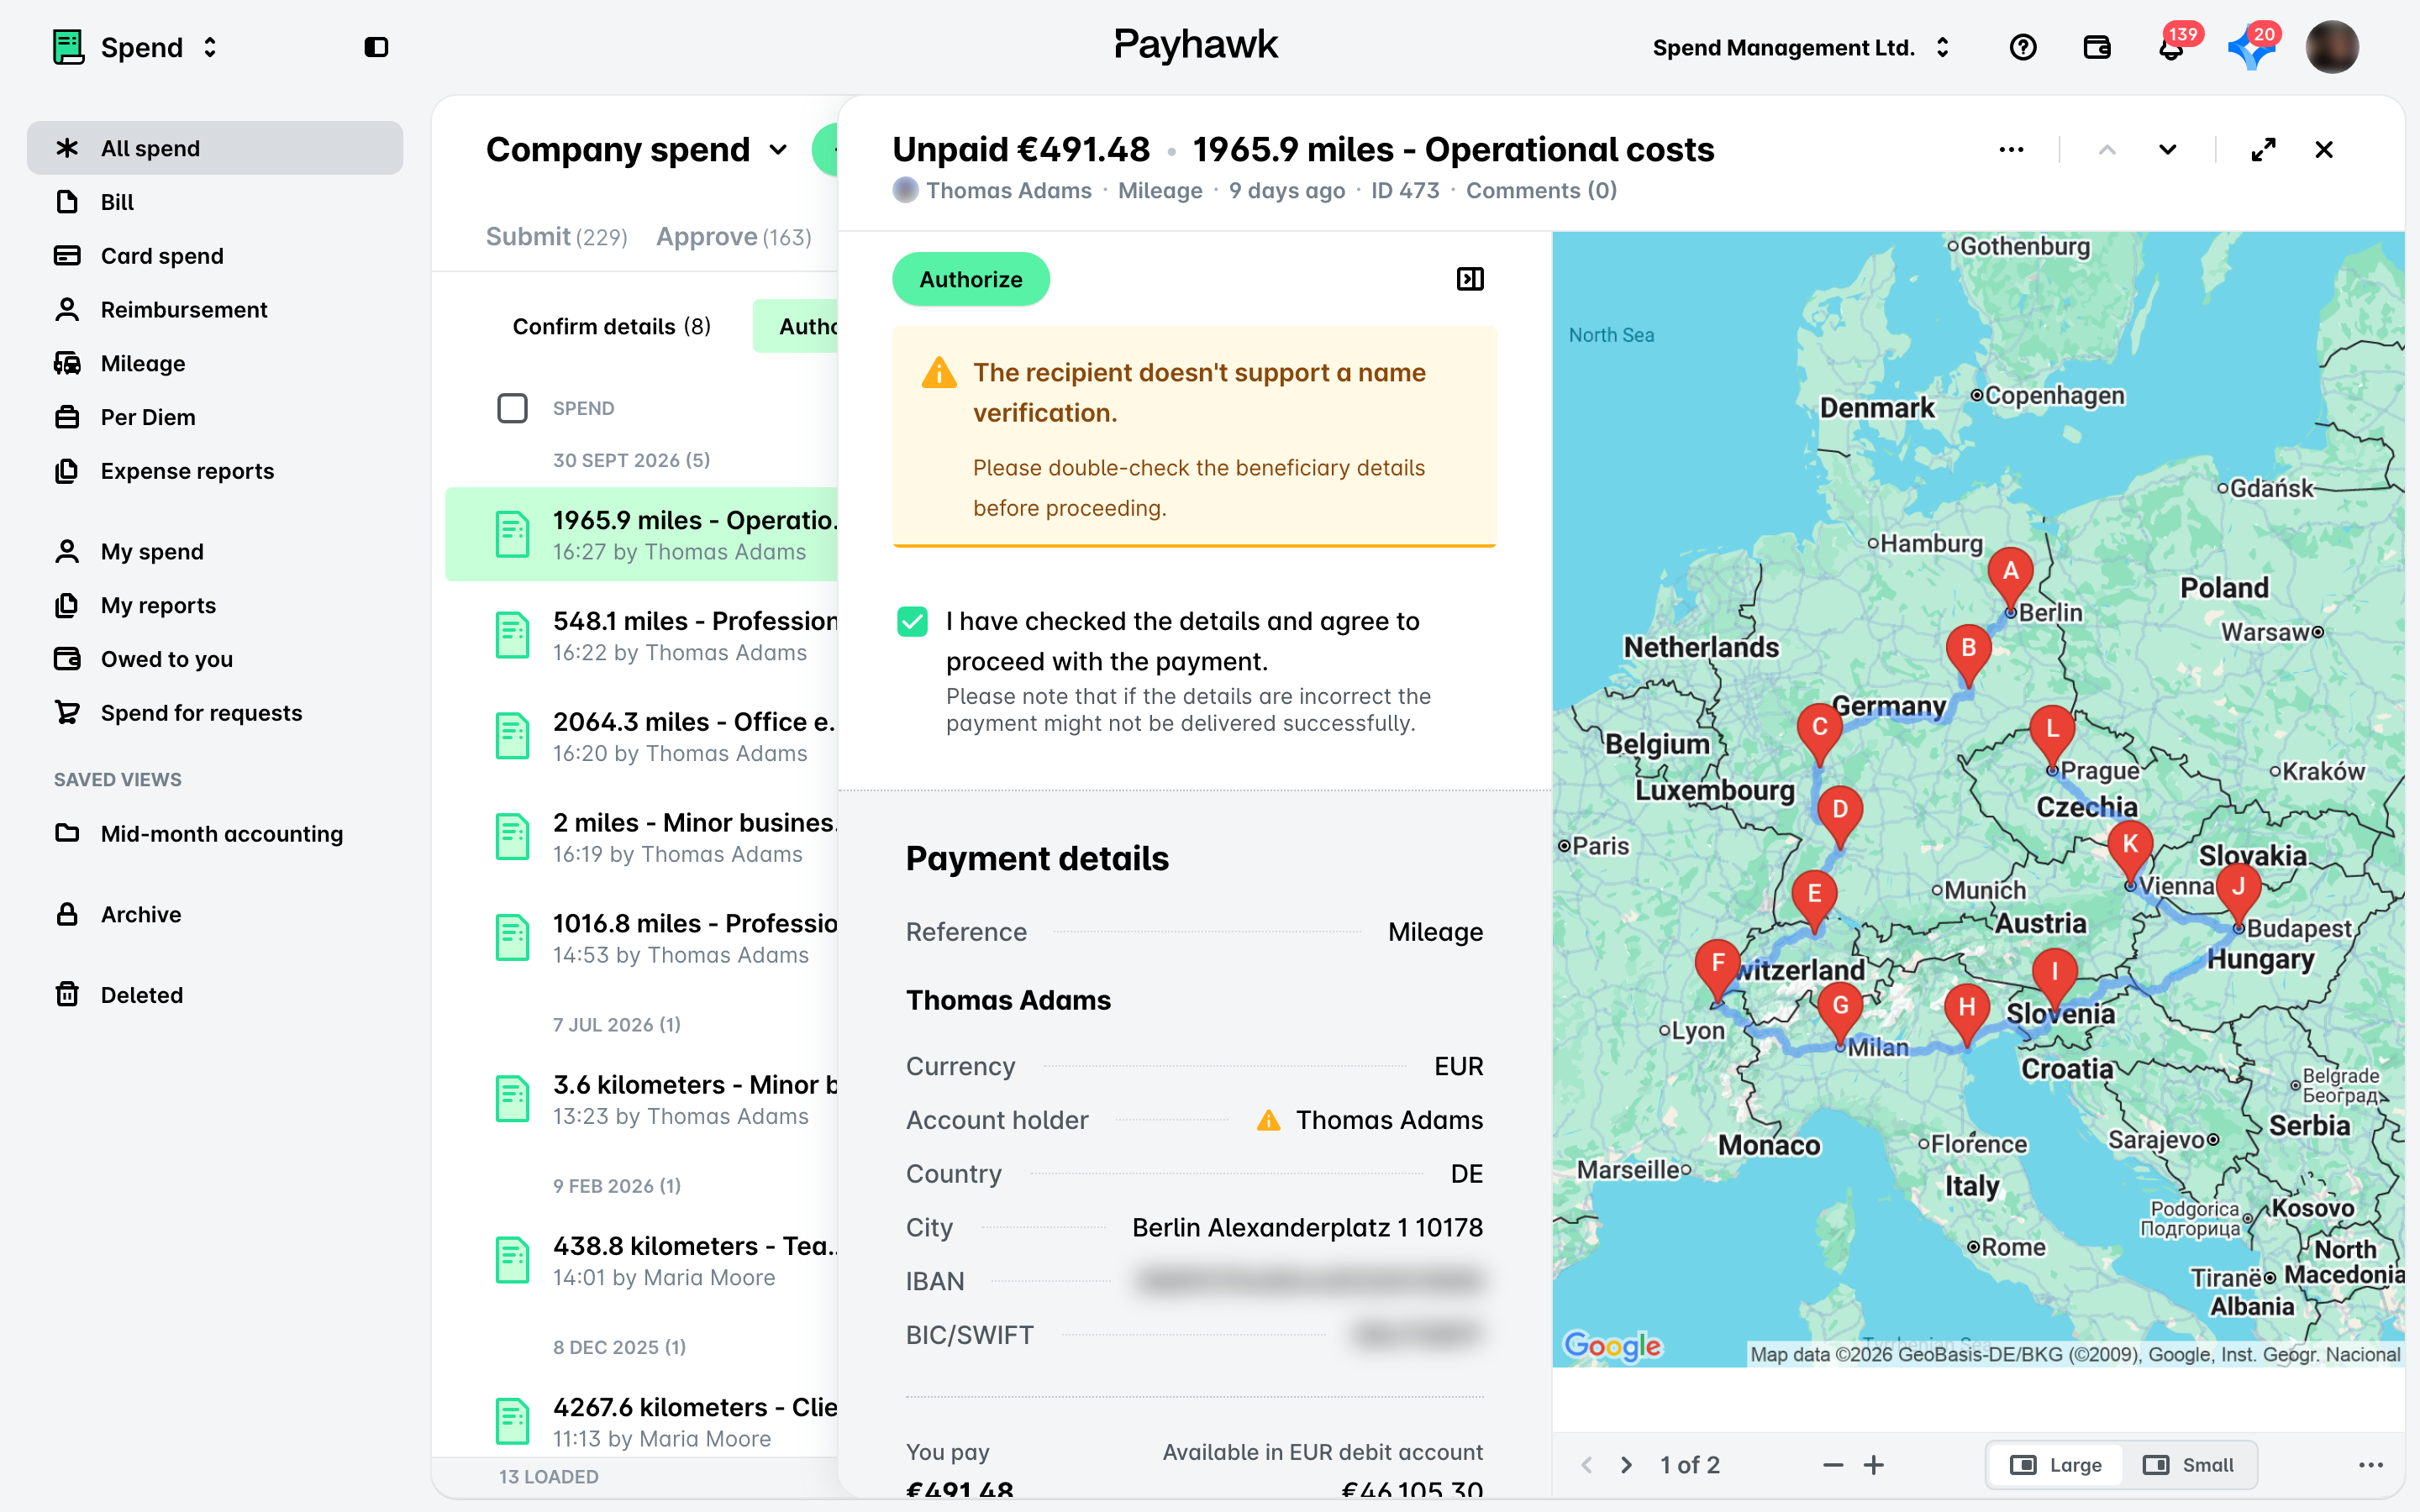Open Card spend in the sidebar
The height and width of the screenshot is (1512, 2420).
pyautogui.click(x=215, y=256)
